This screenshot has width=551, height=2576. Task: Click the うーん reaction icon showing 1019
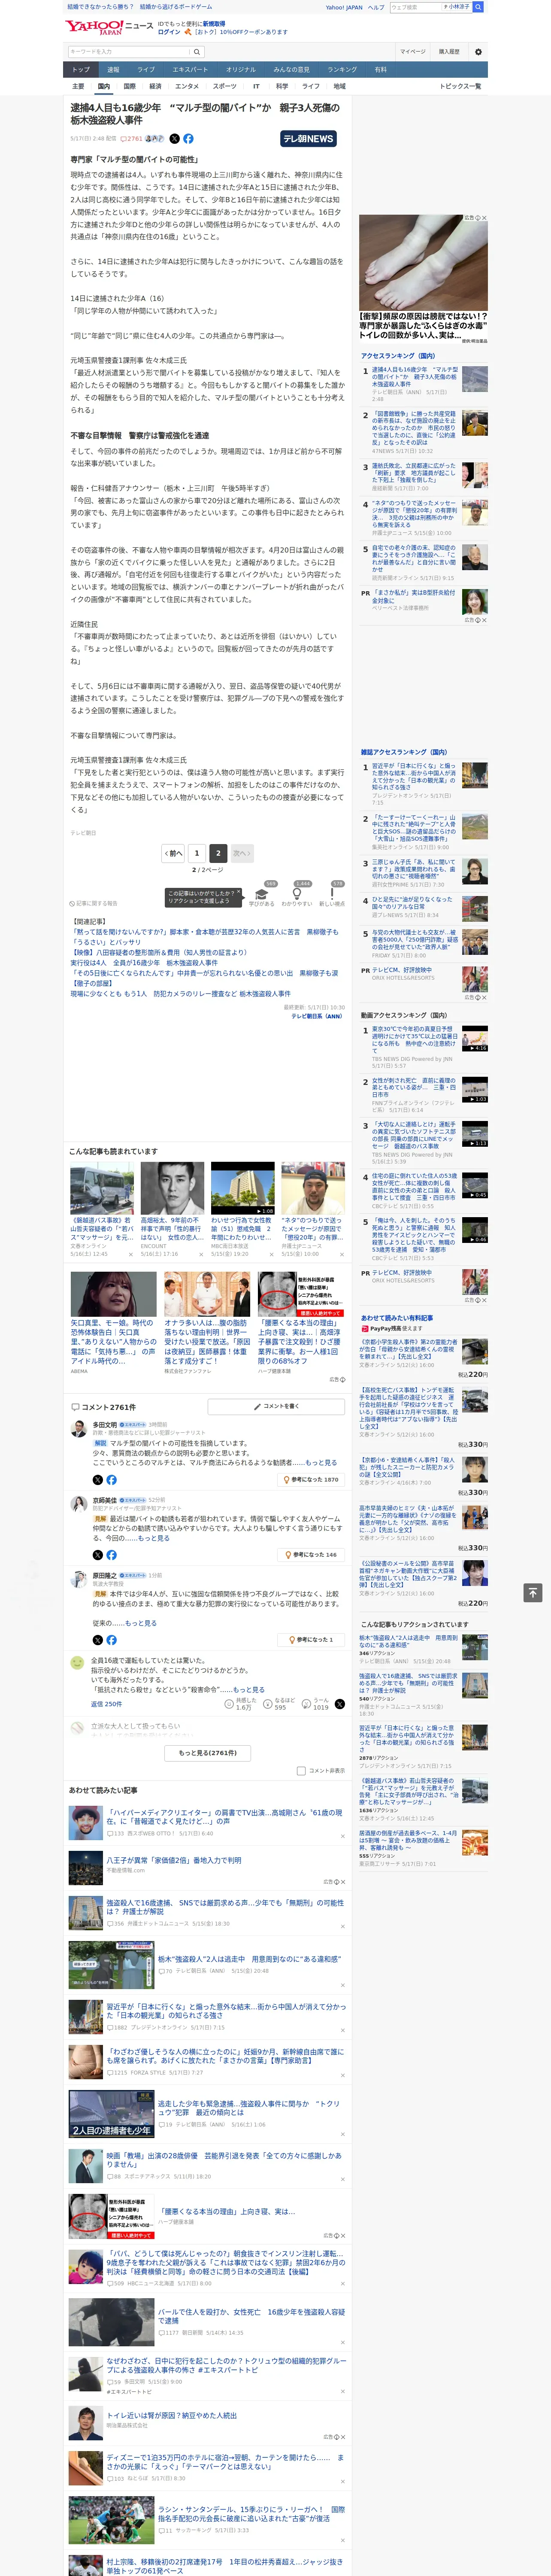307,1705
